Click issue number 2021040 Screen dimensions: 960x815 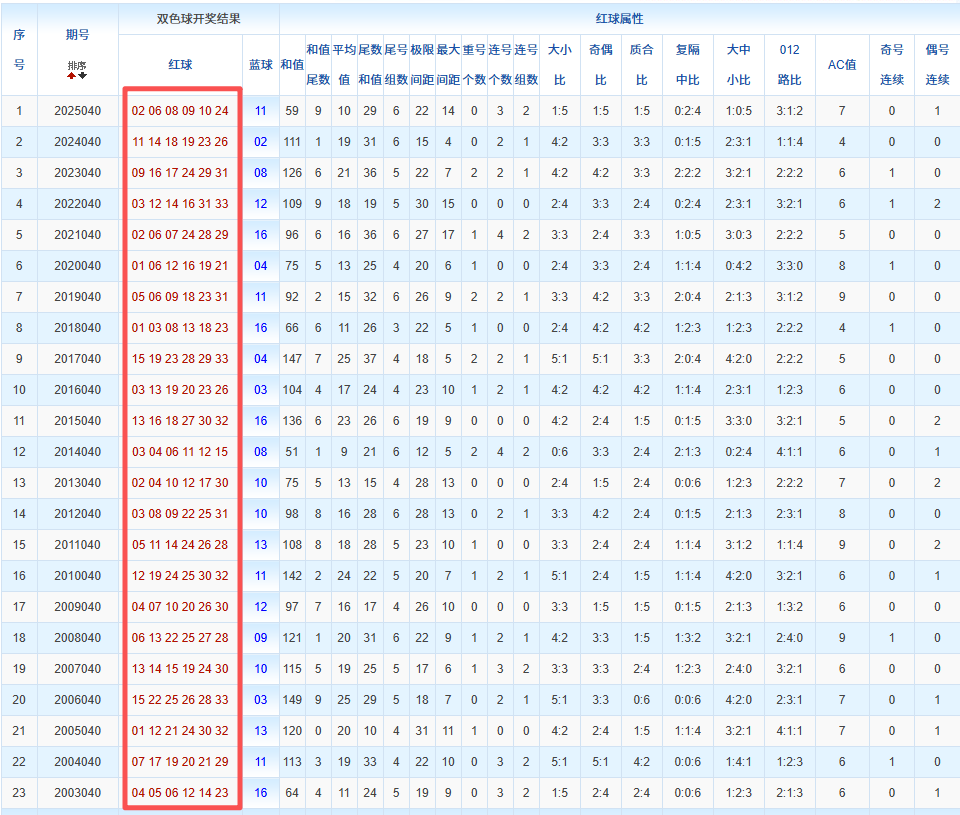(77, 235)
